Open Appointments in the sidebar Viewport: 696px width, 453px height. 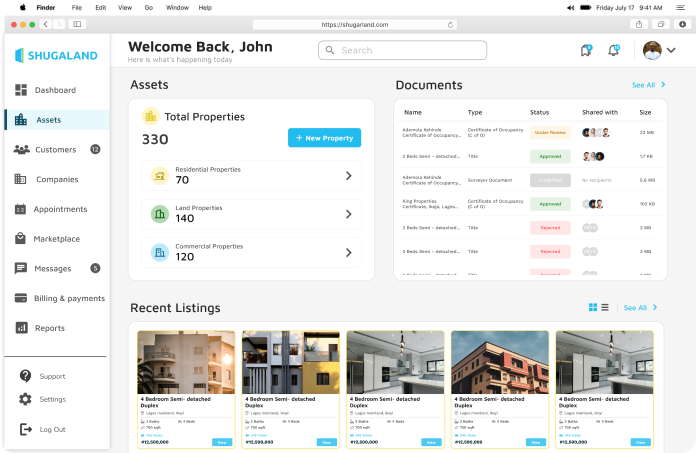[x=51, y=209]
